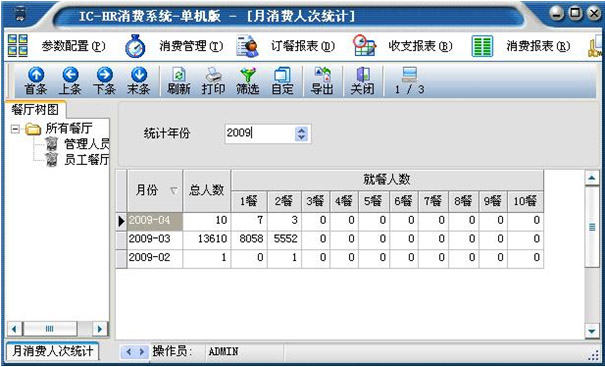The width and height of the screenshot is (605, 367).
Task: Click the 总人数 column header
Action: tap(207, 191)
